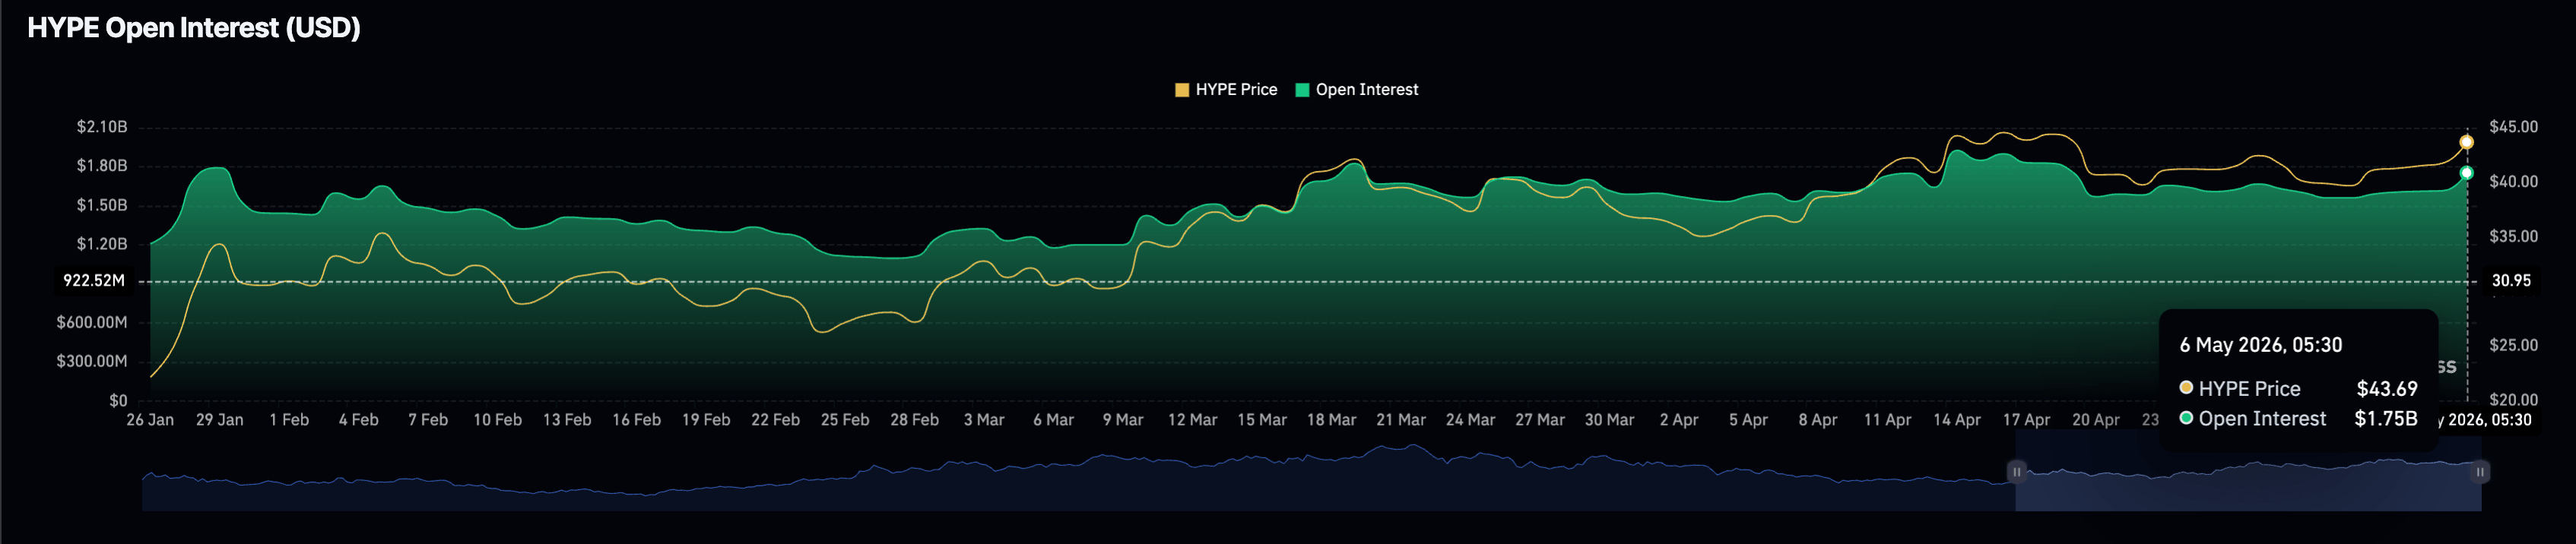
Task: Click the 15 Mar date label
Action: pyautogui.click(x=1262, y=420)
